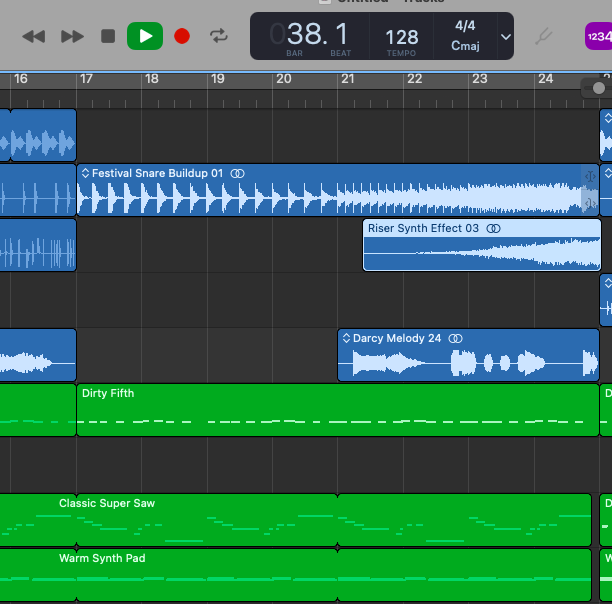The image size is (612, 604).
Task: Open the 4/4 Cmaj signature and key popup
Action: pos(465,36)
